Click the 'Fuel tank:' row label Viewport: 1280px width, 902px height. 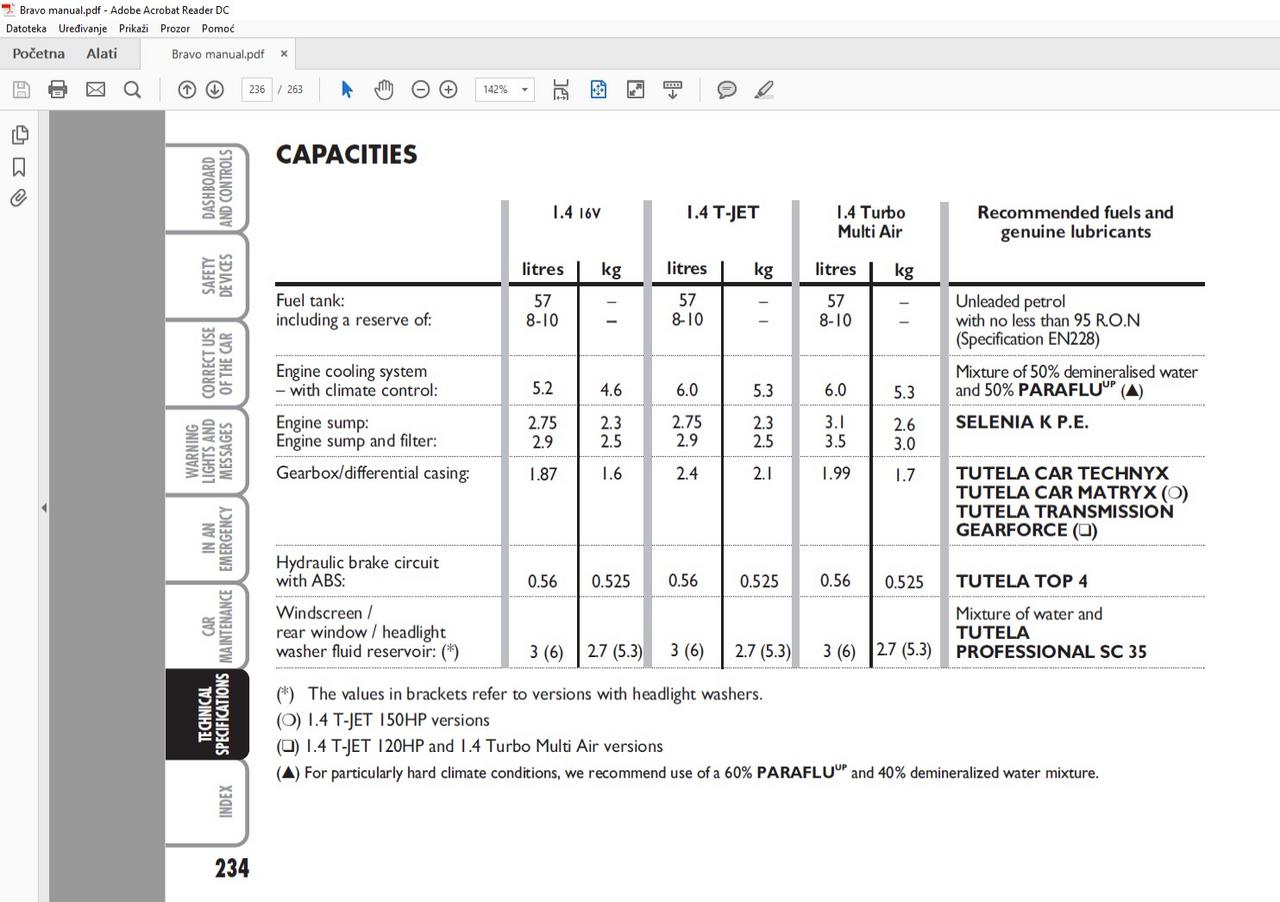(310, 300)
